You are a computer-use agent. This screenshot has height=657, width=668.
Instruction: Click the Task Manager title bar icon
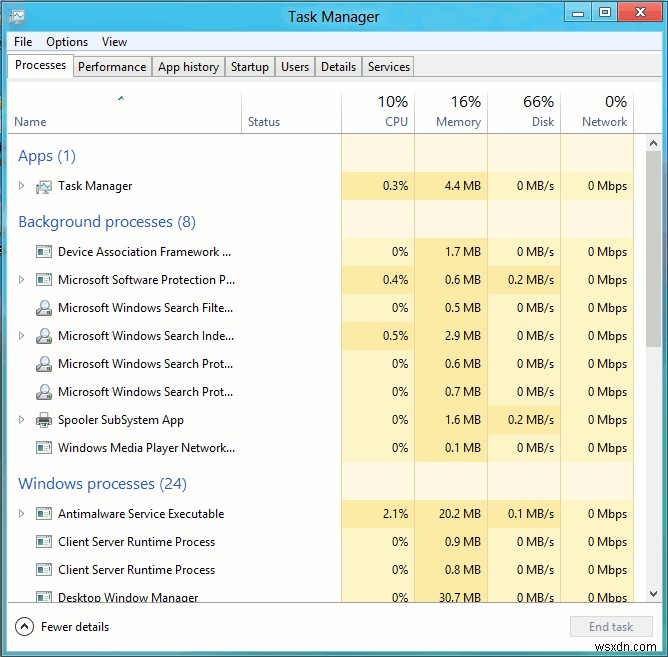17,17
